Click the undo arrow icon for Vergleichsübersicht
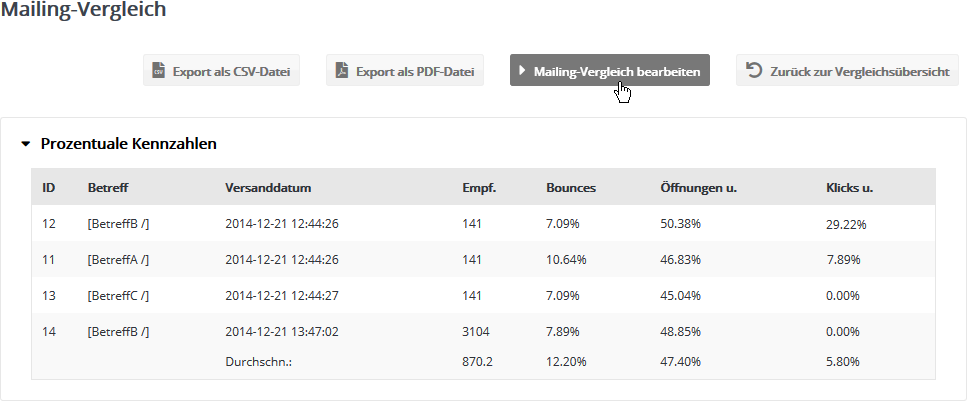Viewport: 967px width, 401px height. [x=754, y=71]
